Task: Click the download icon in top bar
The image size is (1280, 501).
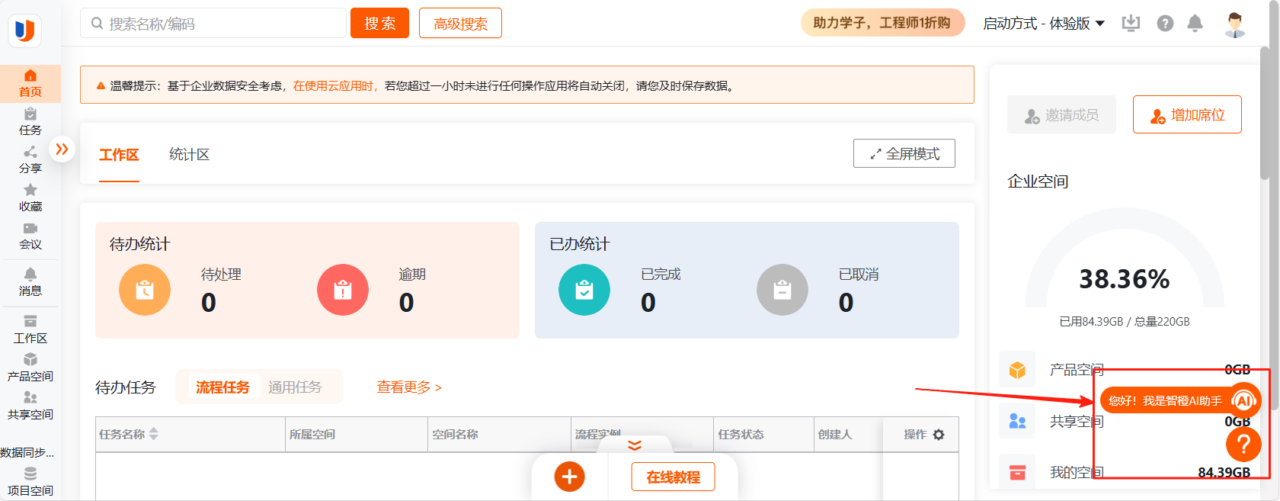Action: click(x=1131, y=23)
